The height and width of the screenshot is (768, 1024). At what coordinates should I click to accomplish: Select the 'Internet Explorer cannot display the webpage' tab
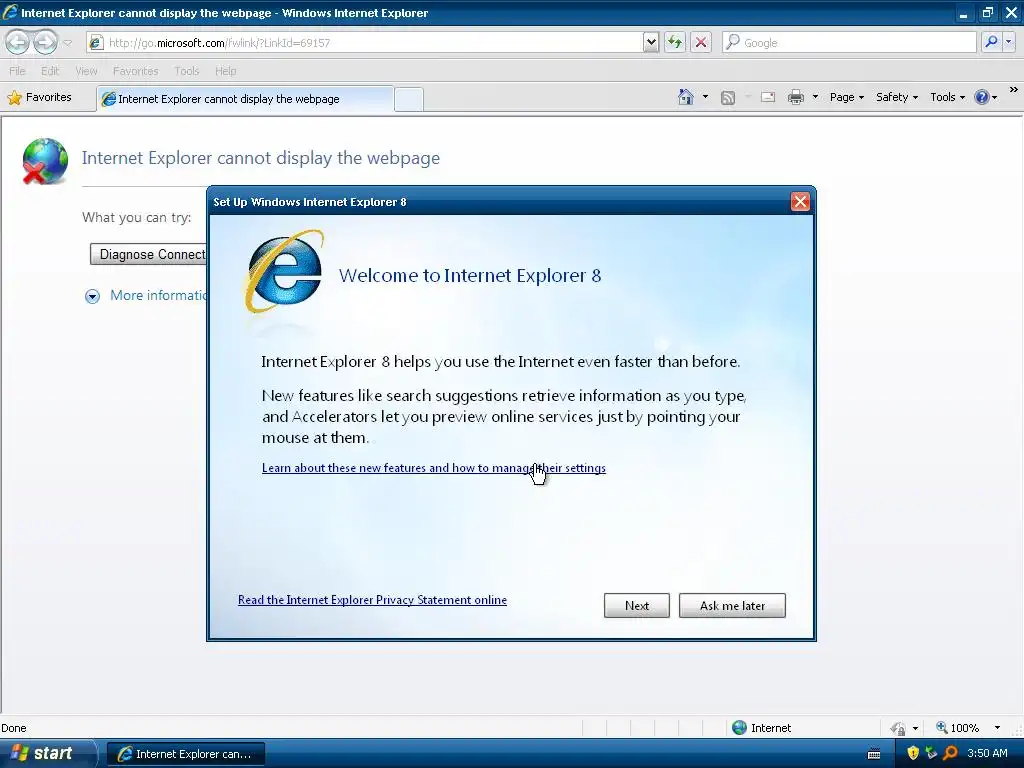pyautogui.click(x=245, y=99)
